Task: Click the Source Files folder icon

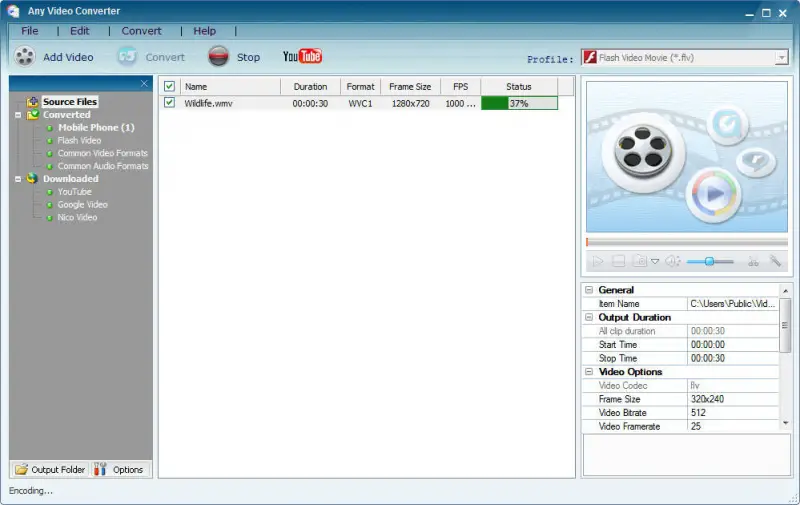Action: coord(33,102)
